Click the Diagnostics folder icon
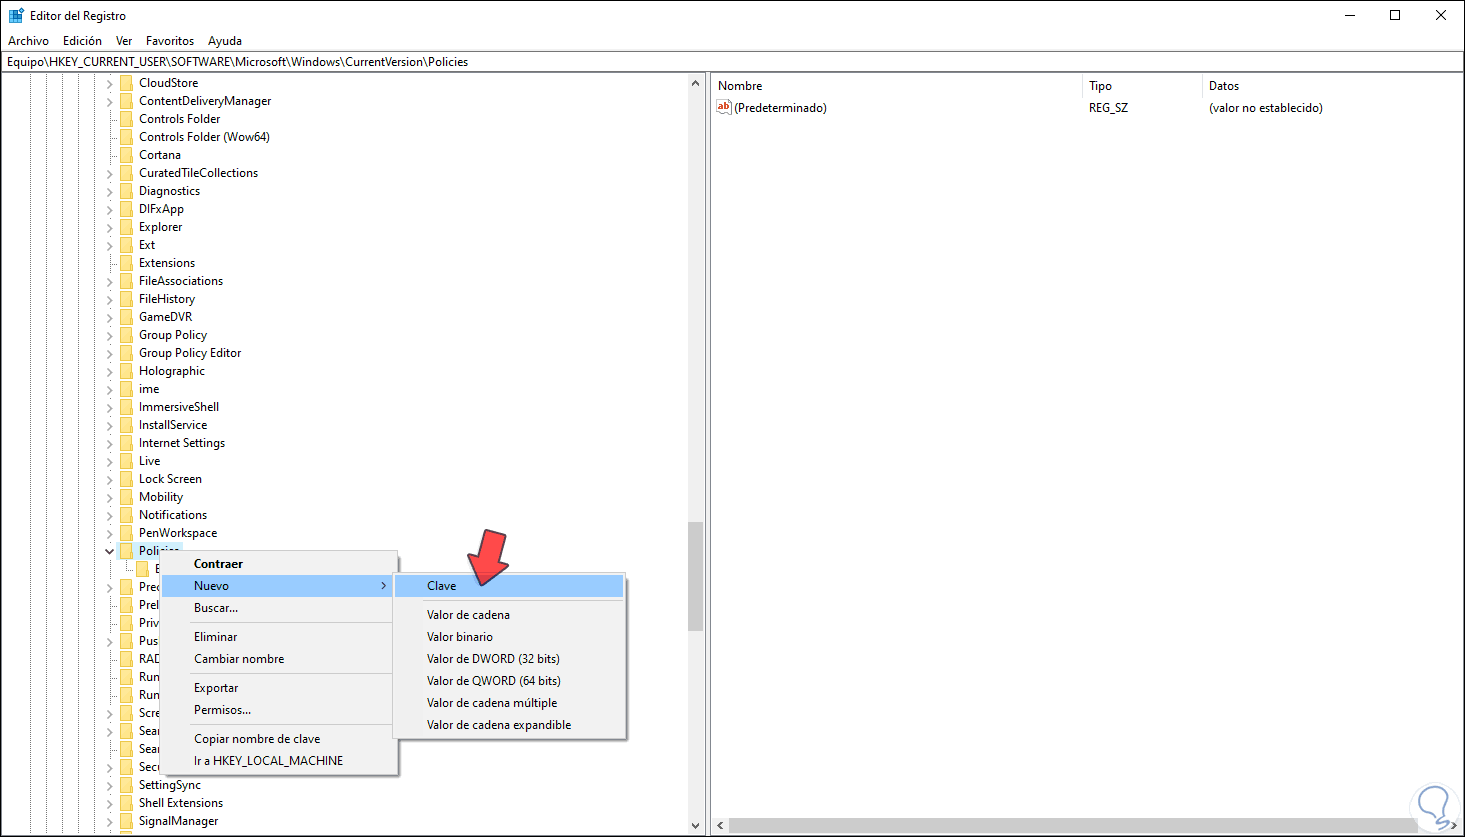This screenshot has height=837, width=1465. (x=126, y=191)
